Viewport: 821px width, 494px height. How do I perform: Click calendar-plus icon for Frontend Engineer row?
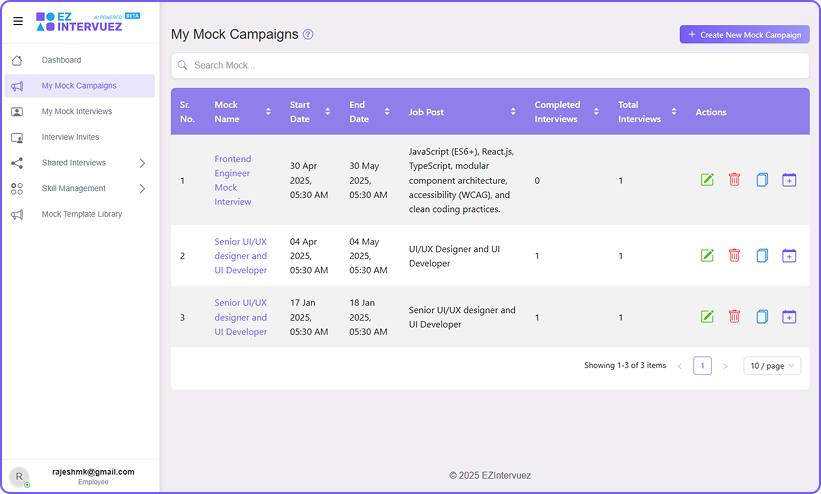(x=789, y=180)
